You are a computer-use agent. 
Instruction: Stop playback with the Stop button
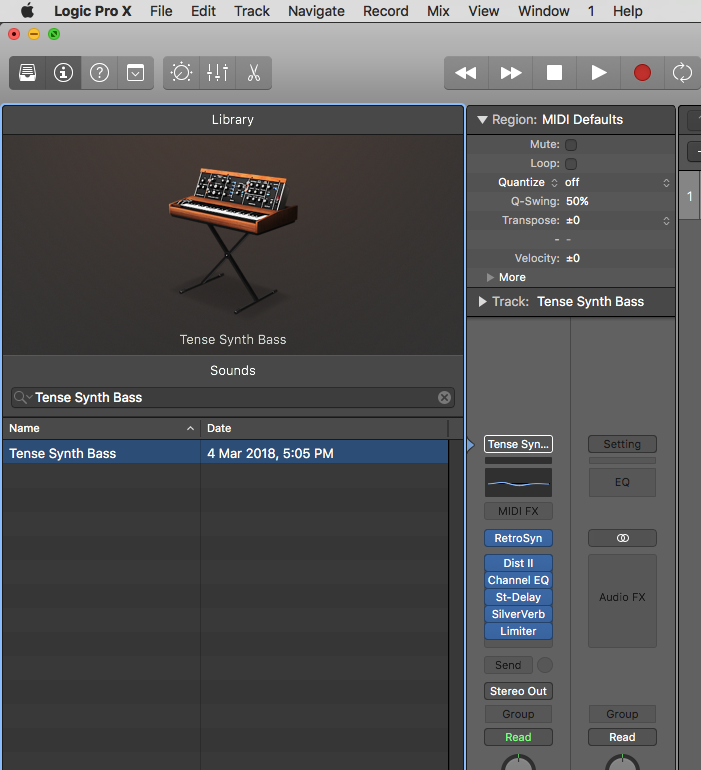coord(554,73)
